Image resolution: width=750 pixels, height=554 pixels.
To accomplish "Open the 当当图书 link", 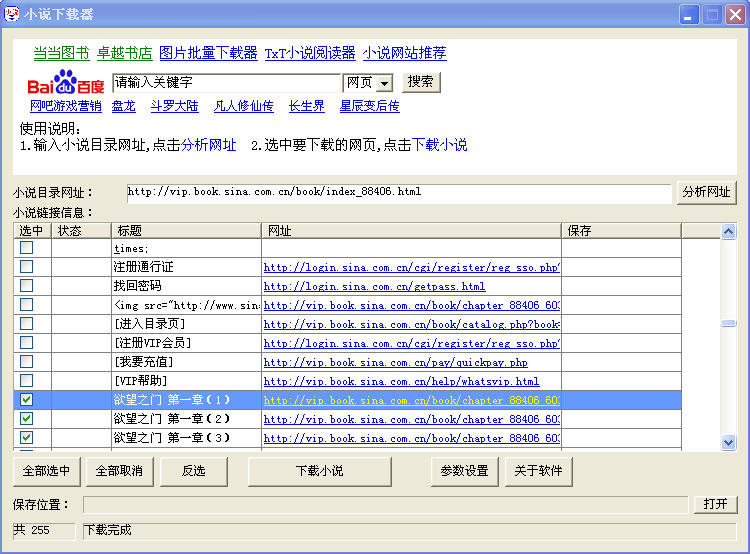I will [61, 53].
